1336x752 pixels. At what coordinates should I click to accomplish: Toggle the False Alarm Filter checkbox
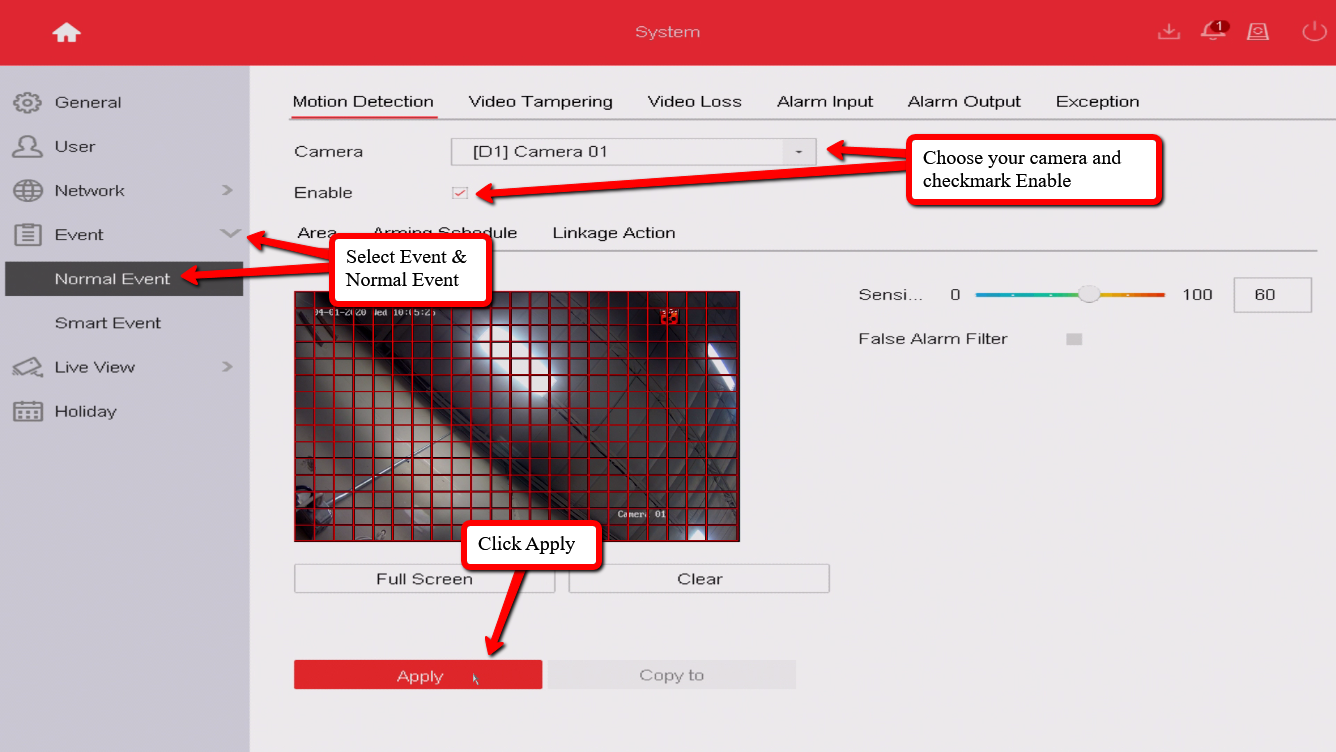click(1074, 339)
